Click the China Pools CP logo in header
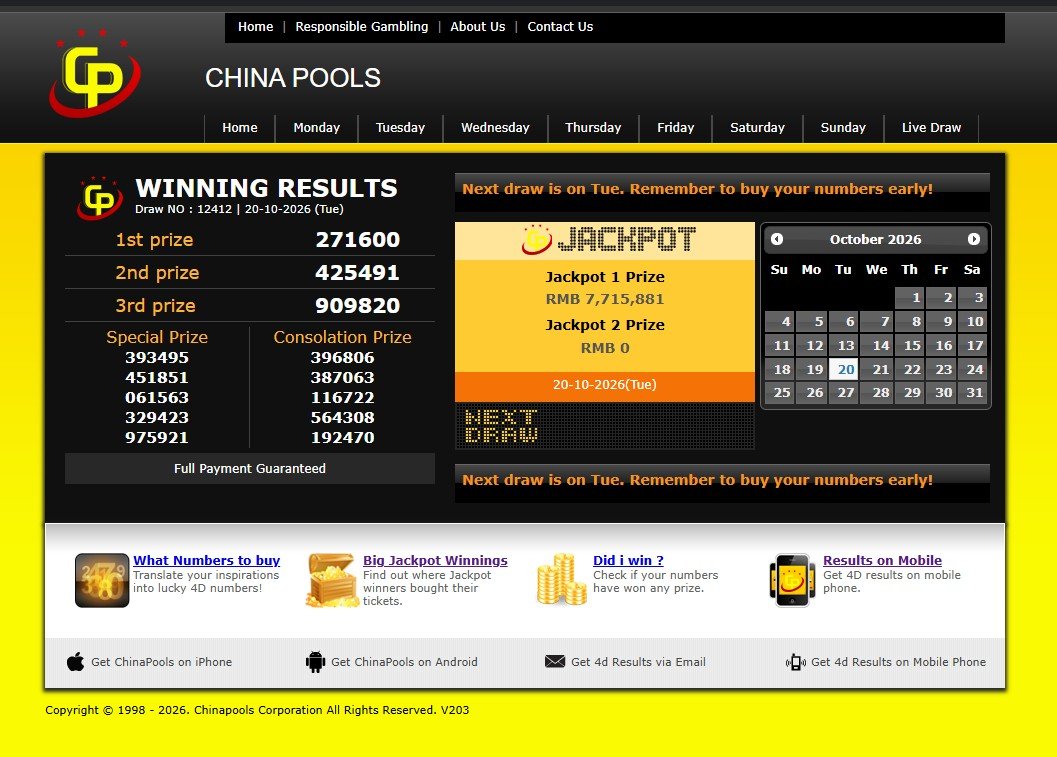Screen dimensions: 1057x757 (x=95, y=73)
